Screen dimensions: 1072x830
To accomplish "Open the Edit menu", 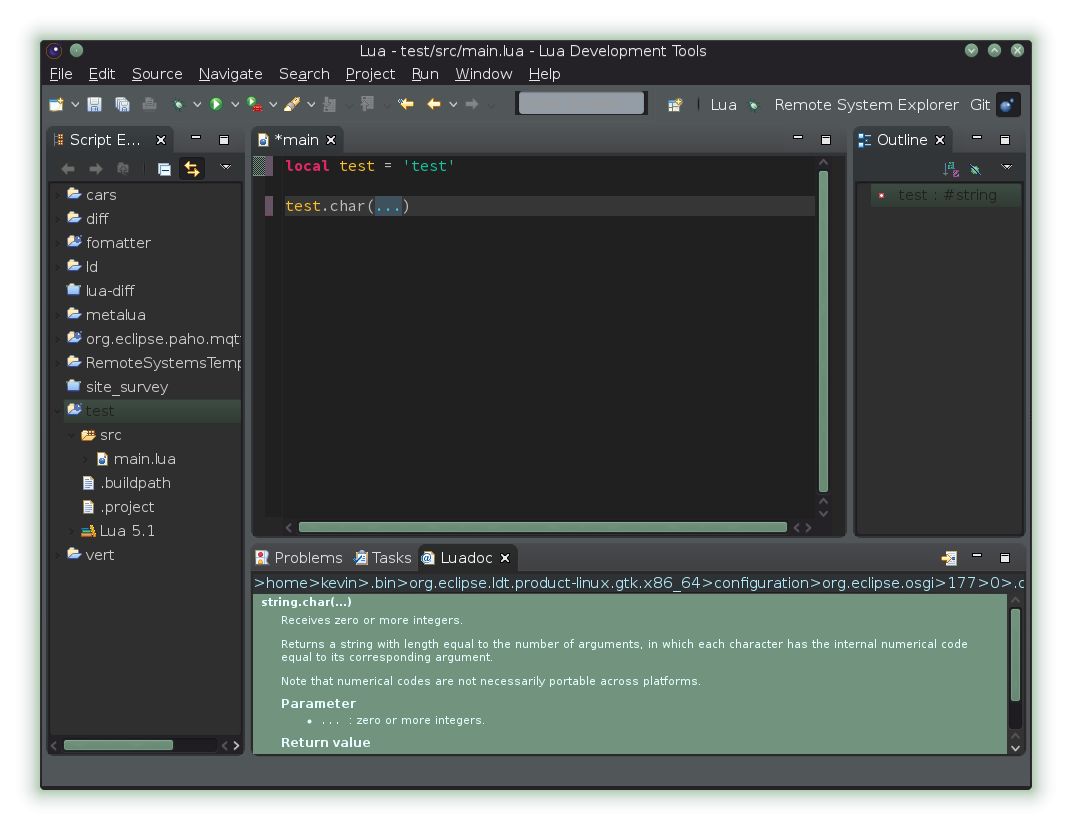I will pyautogui.click(x=102, y=74).
